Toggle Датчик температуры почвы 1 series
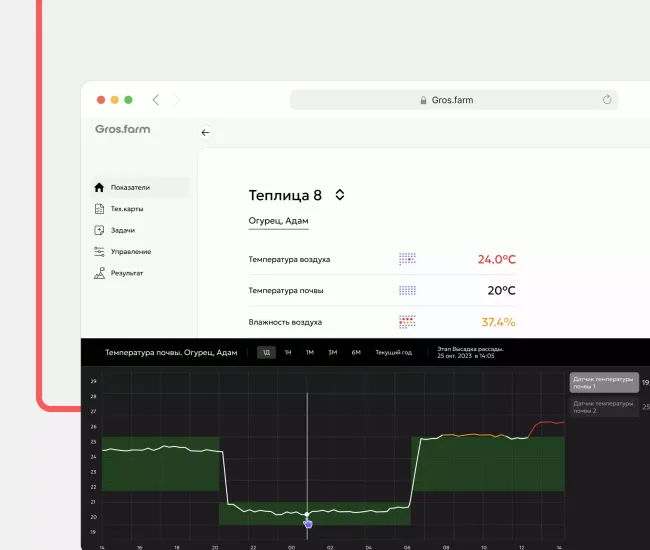Screen dimensions: 650x550 point(604,383)
